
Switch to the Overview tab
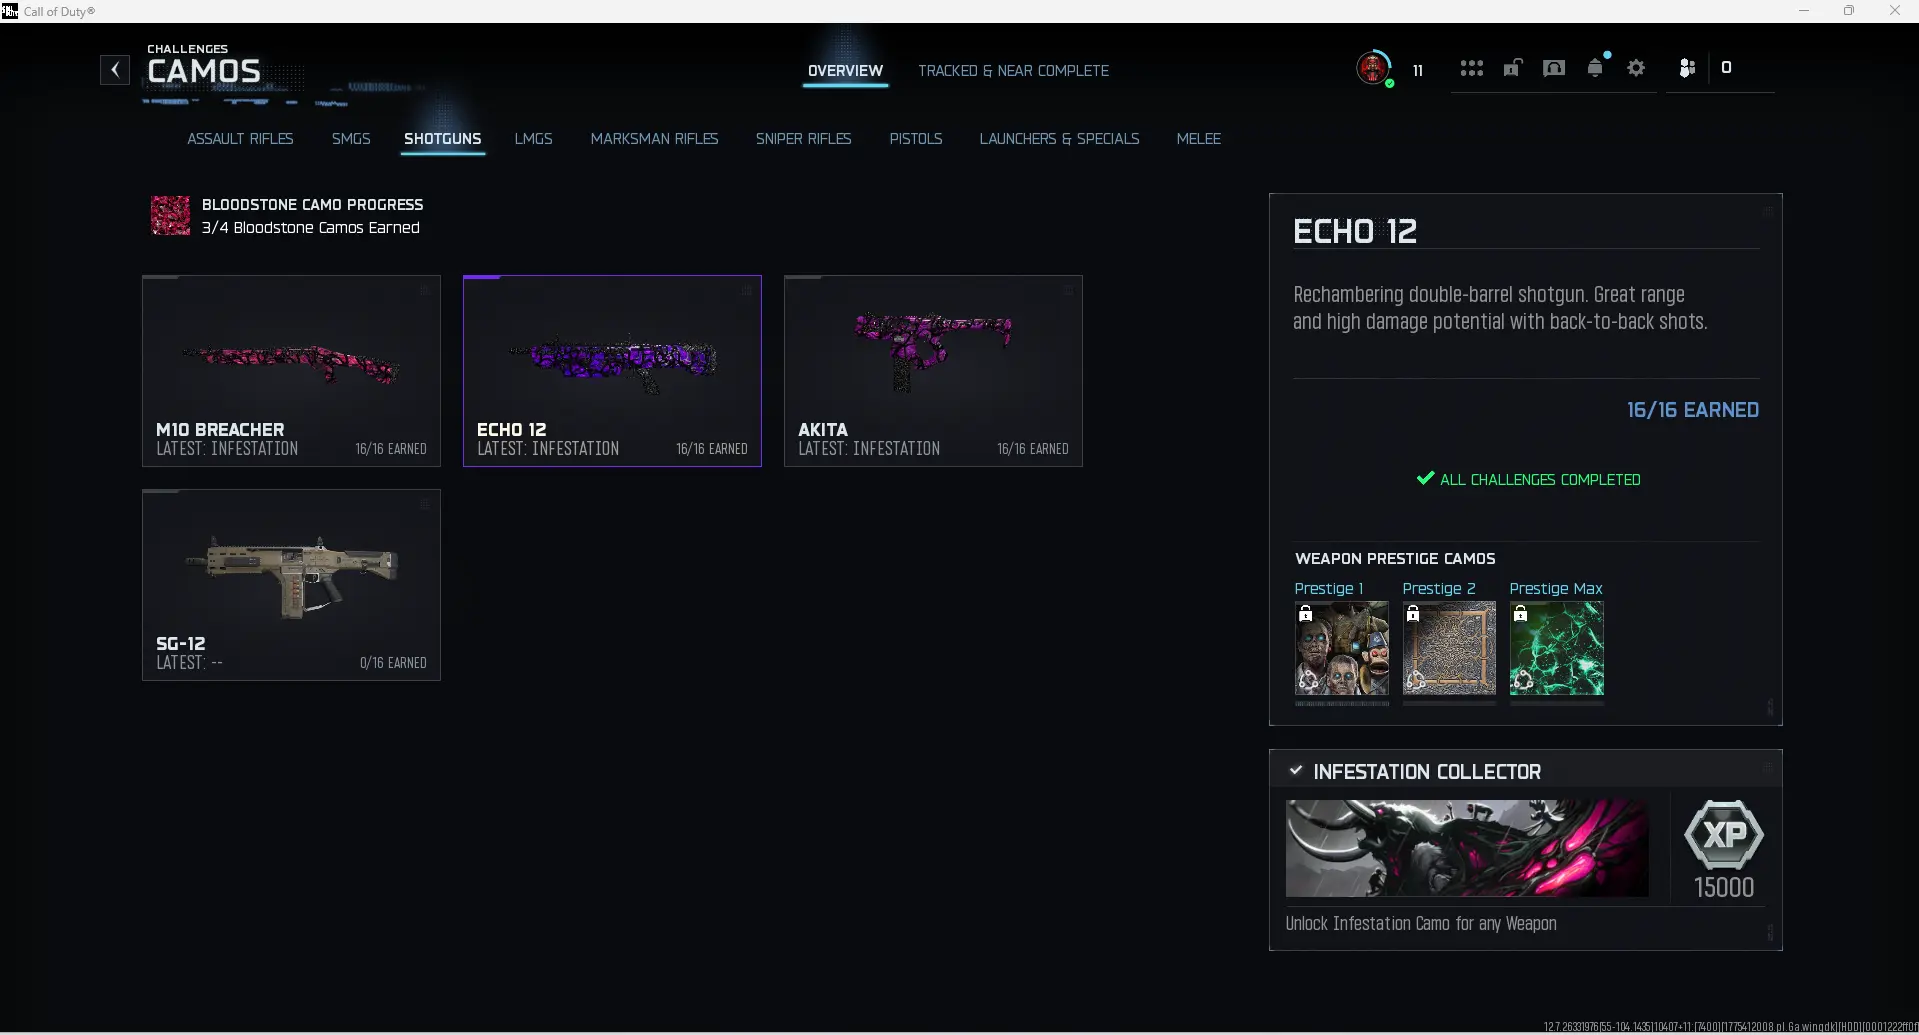[x=845, y=71]
